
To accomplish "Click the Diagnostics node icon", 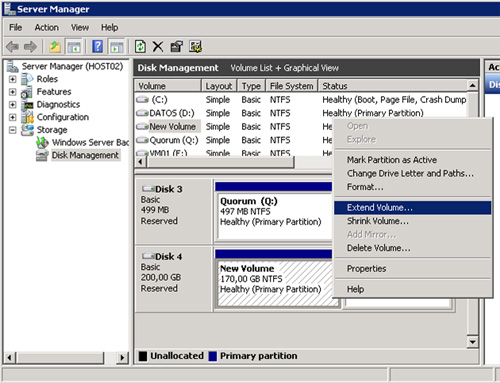I will point(27,104).
